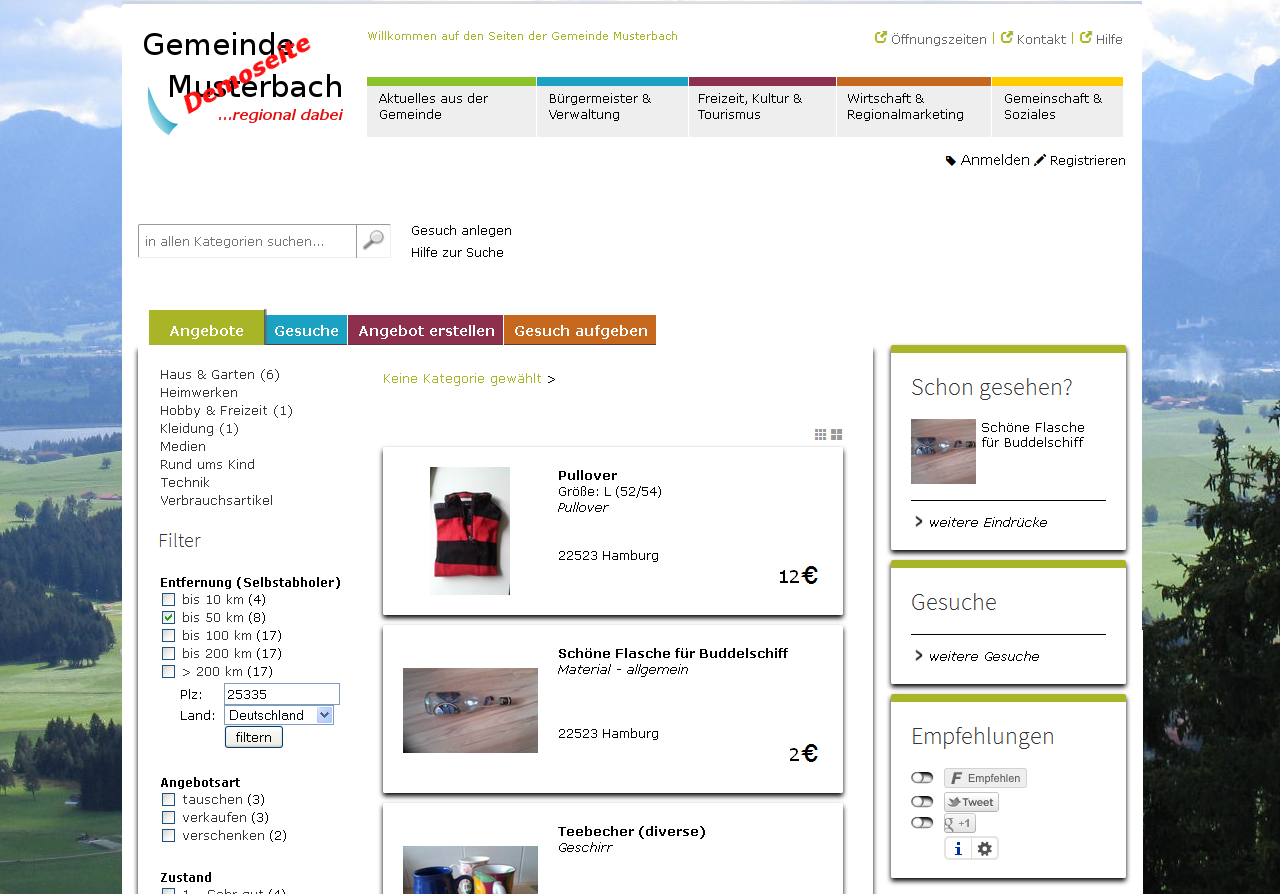Viewport: 1280px width, 894px height.
Task: Check the tauschen option
Action: (168, 800)
